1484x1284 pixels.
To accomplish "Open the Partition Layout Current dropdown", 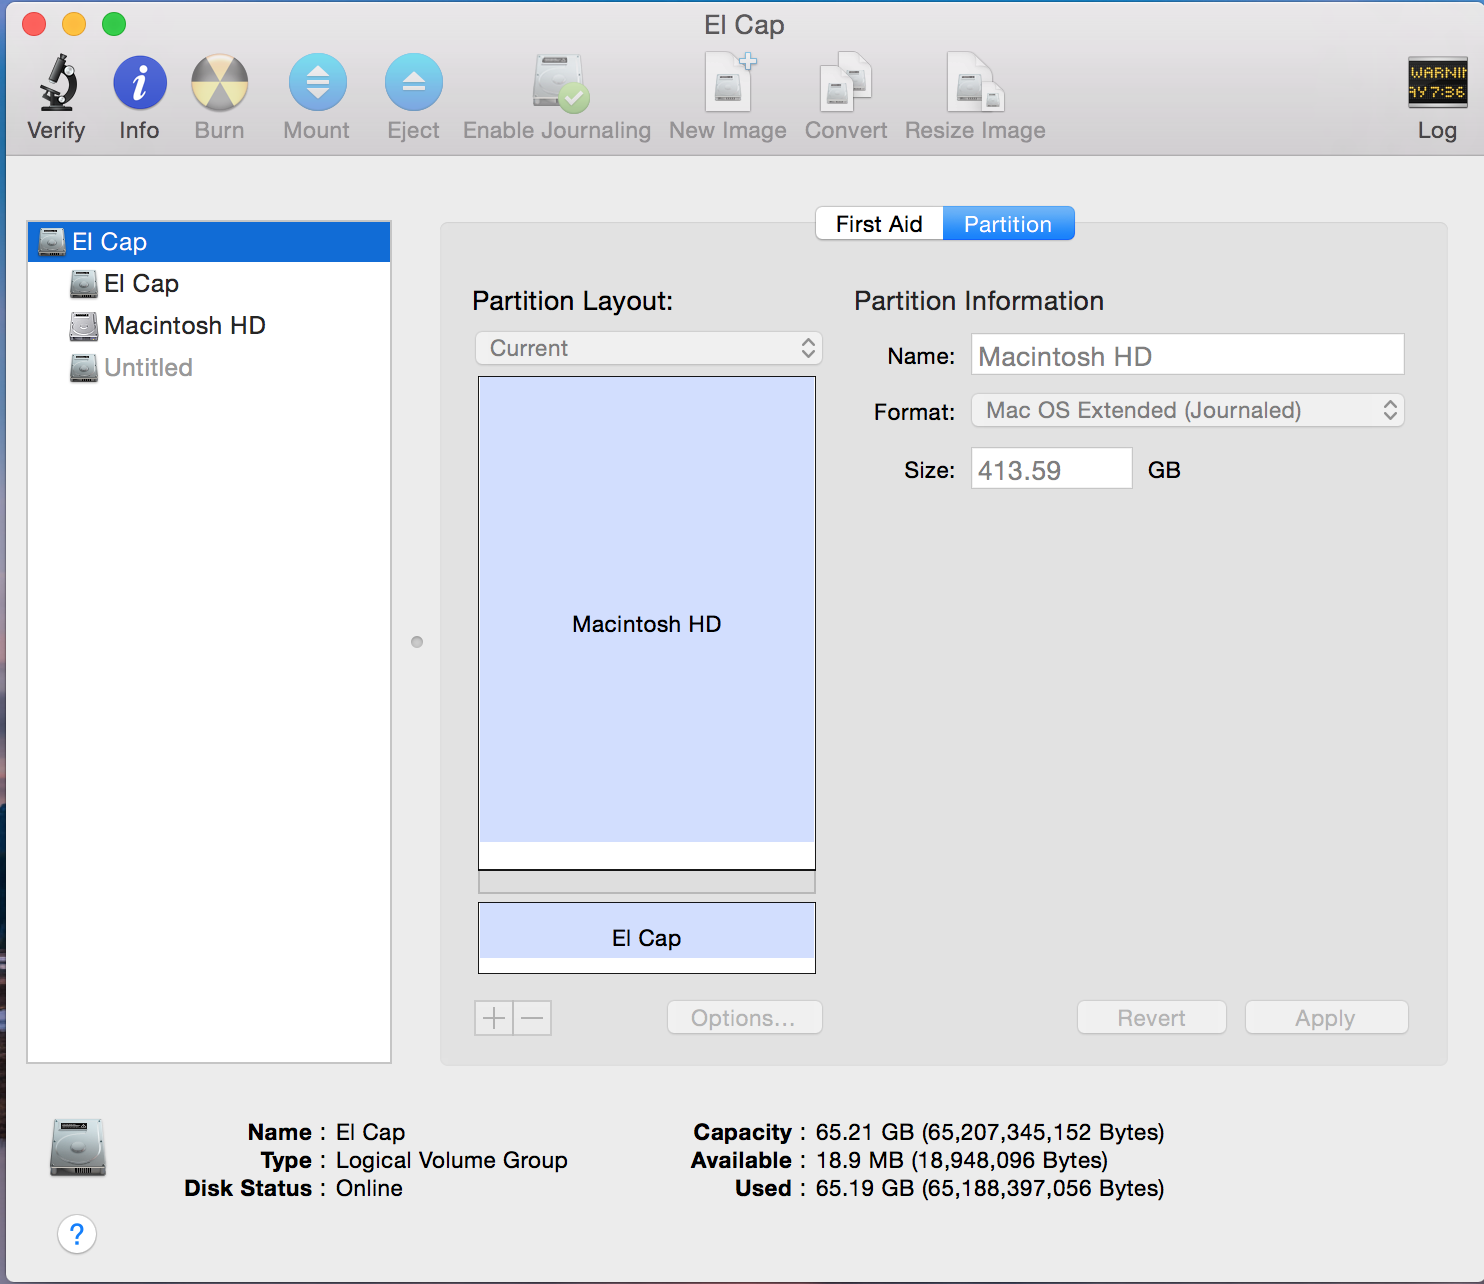I will 648,348.
